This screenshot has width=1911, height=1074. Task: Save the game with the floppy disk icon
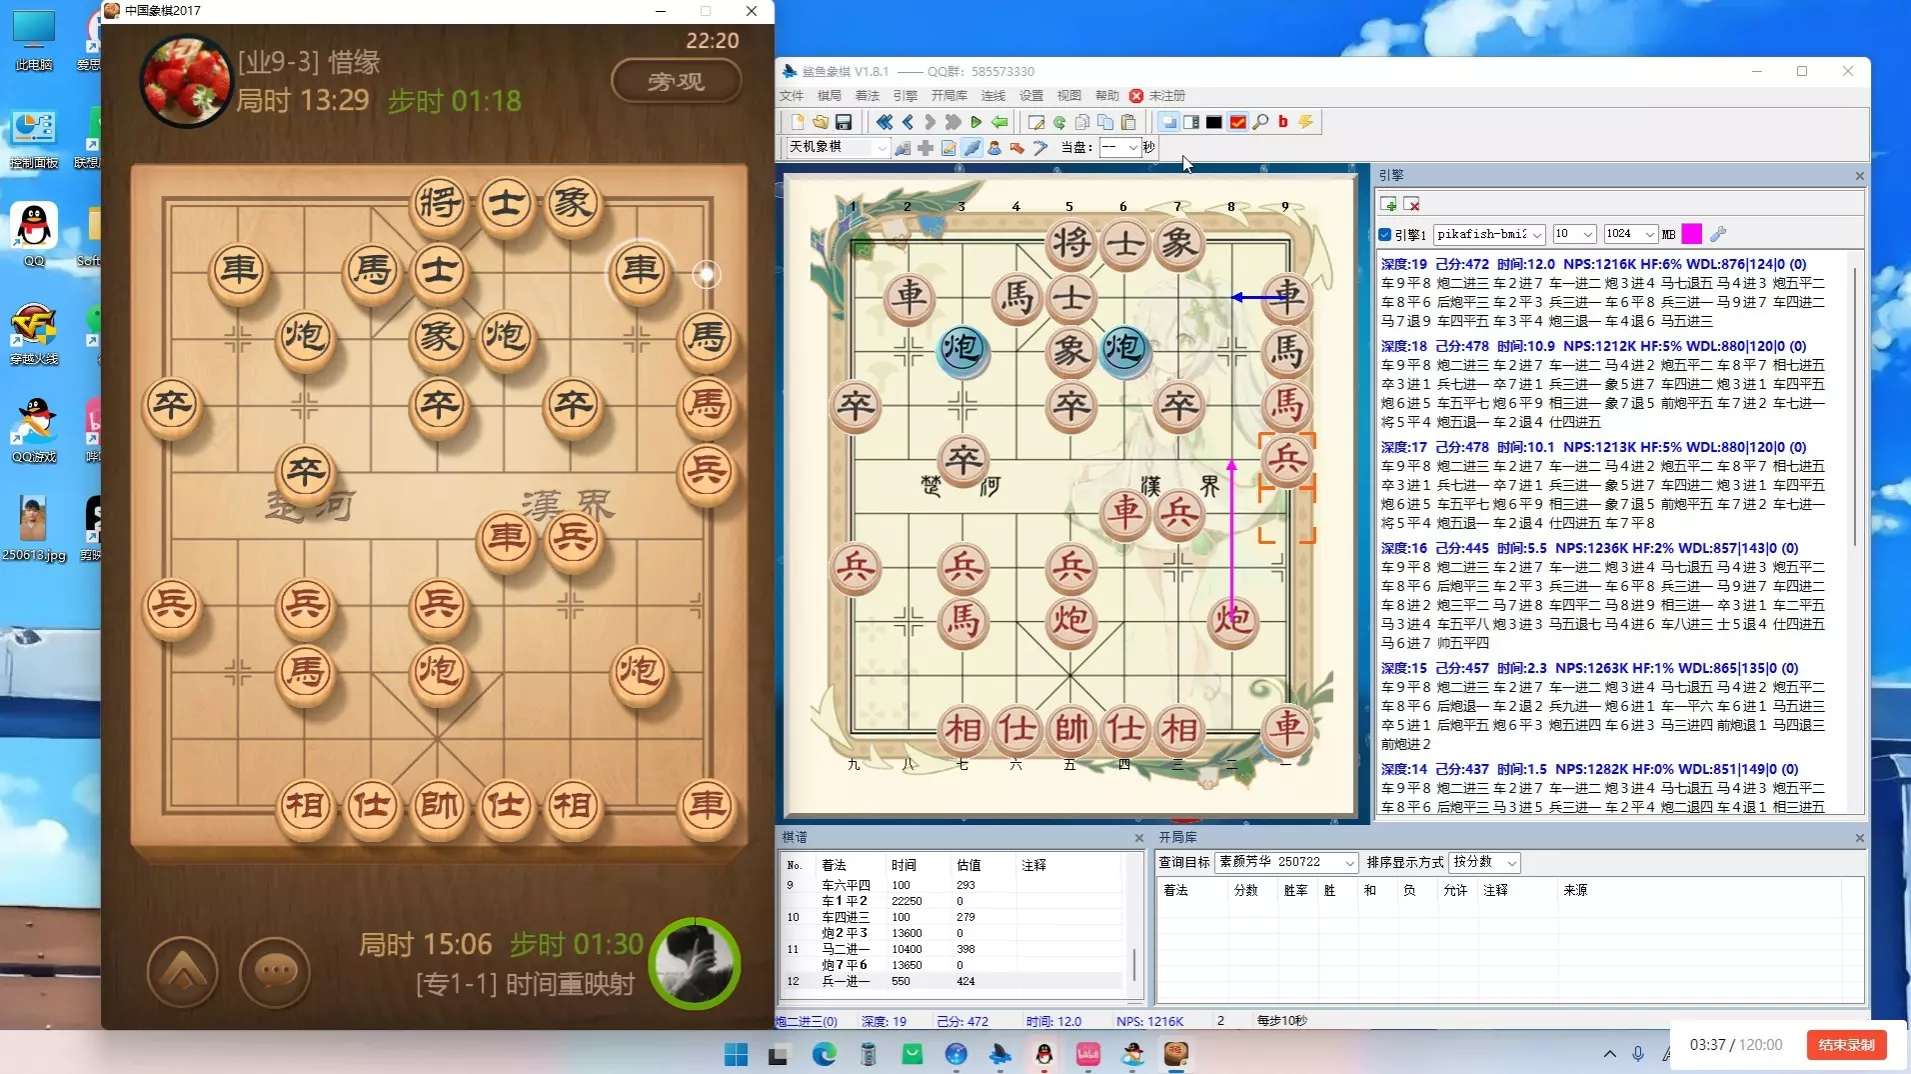[843, 122]
